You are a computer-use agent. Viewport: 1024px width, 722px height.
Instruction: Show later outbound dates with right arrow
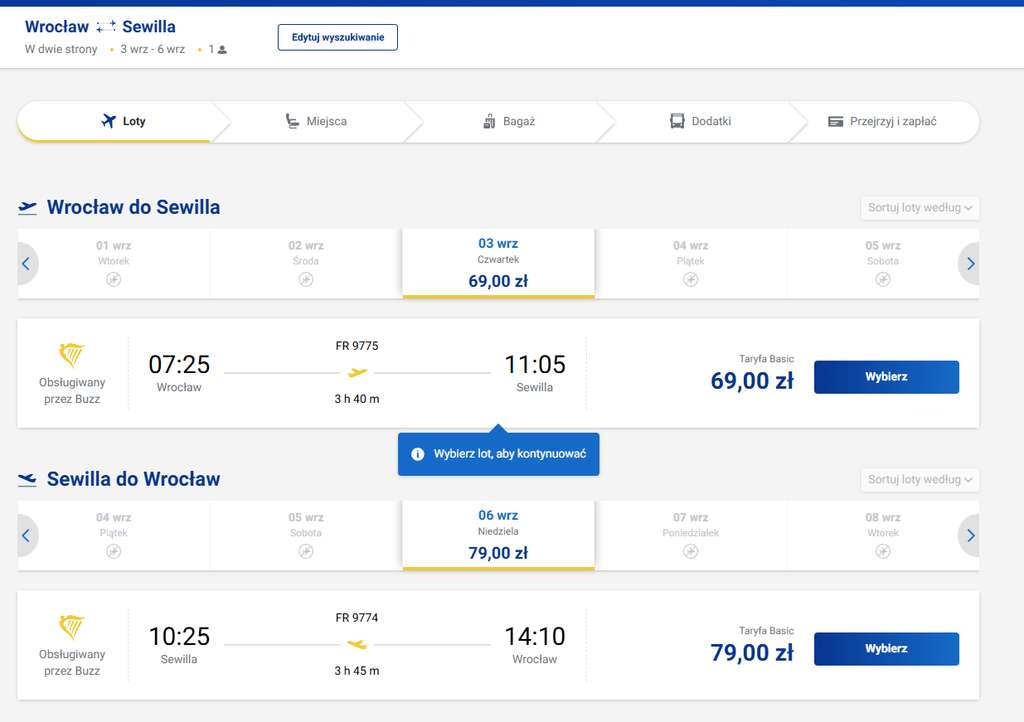[970, 264]
